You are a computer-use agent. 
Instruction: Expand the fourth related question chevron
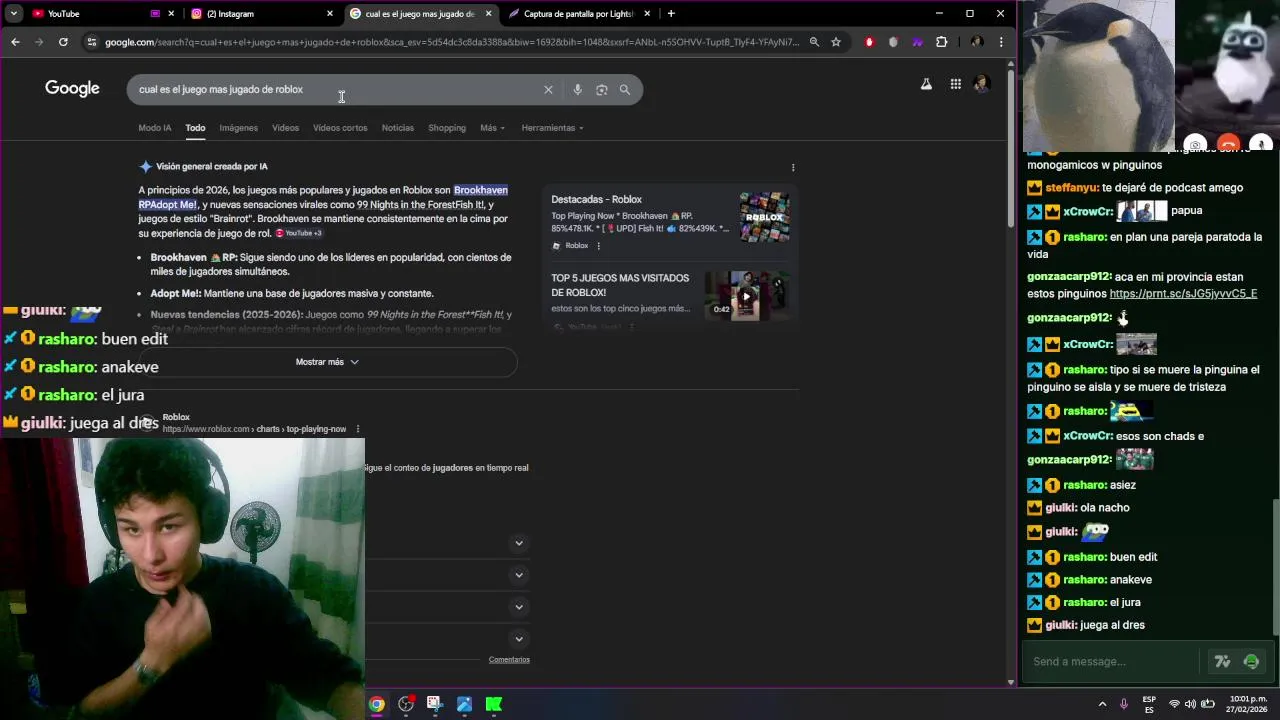pyautogui.click(x=519, y=639)
